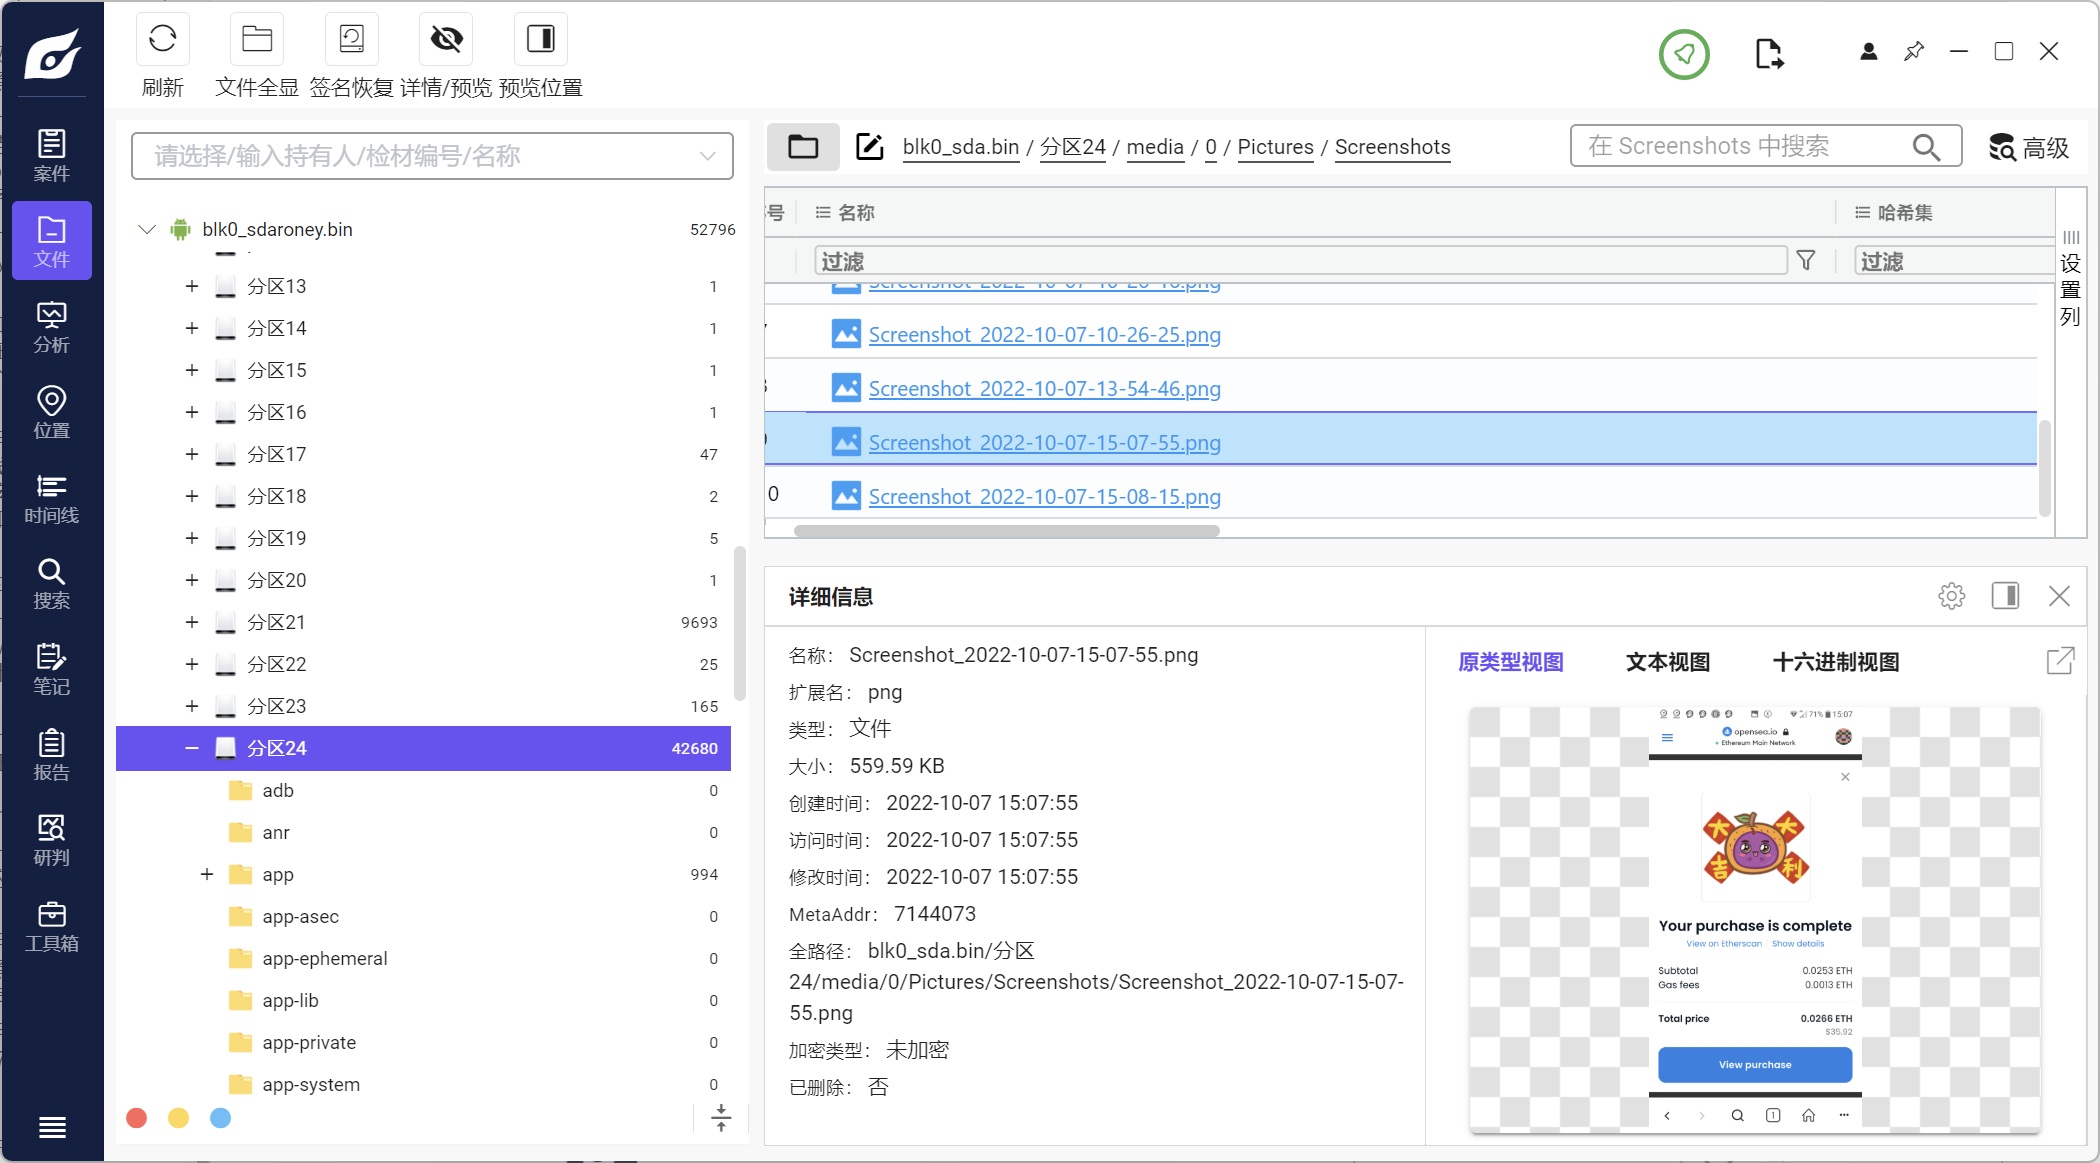Image resolution: width=2100 pixels, height=1163 pixels.
Task: Open the 报告 sidebar section
Action: (x=52, y=754)
